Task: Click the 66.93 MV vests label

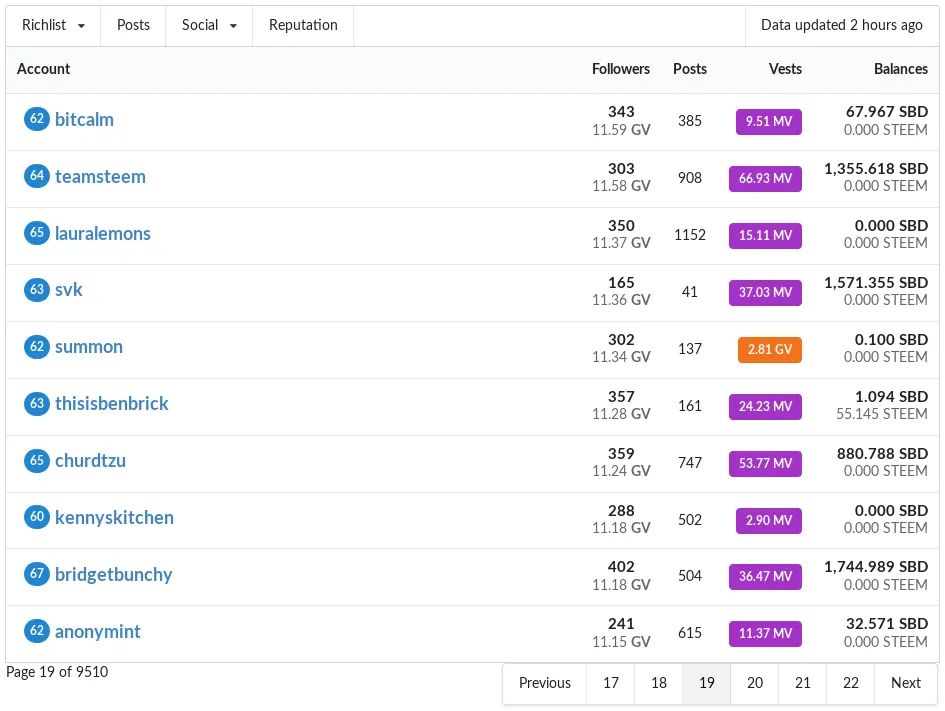Action: (x=765, y=179)
